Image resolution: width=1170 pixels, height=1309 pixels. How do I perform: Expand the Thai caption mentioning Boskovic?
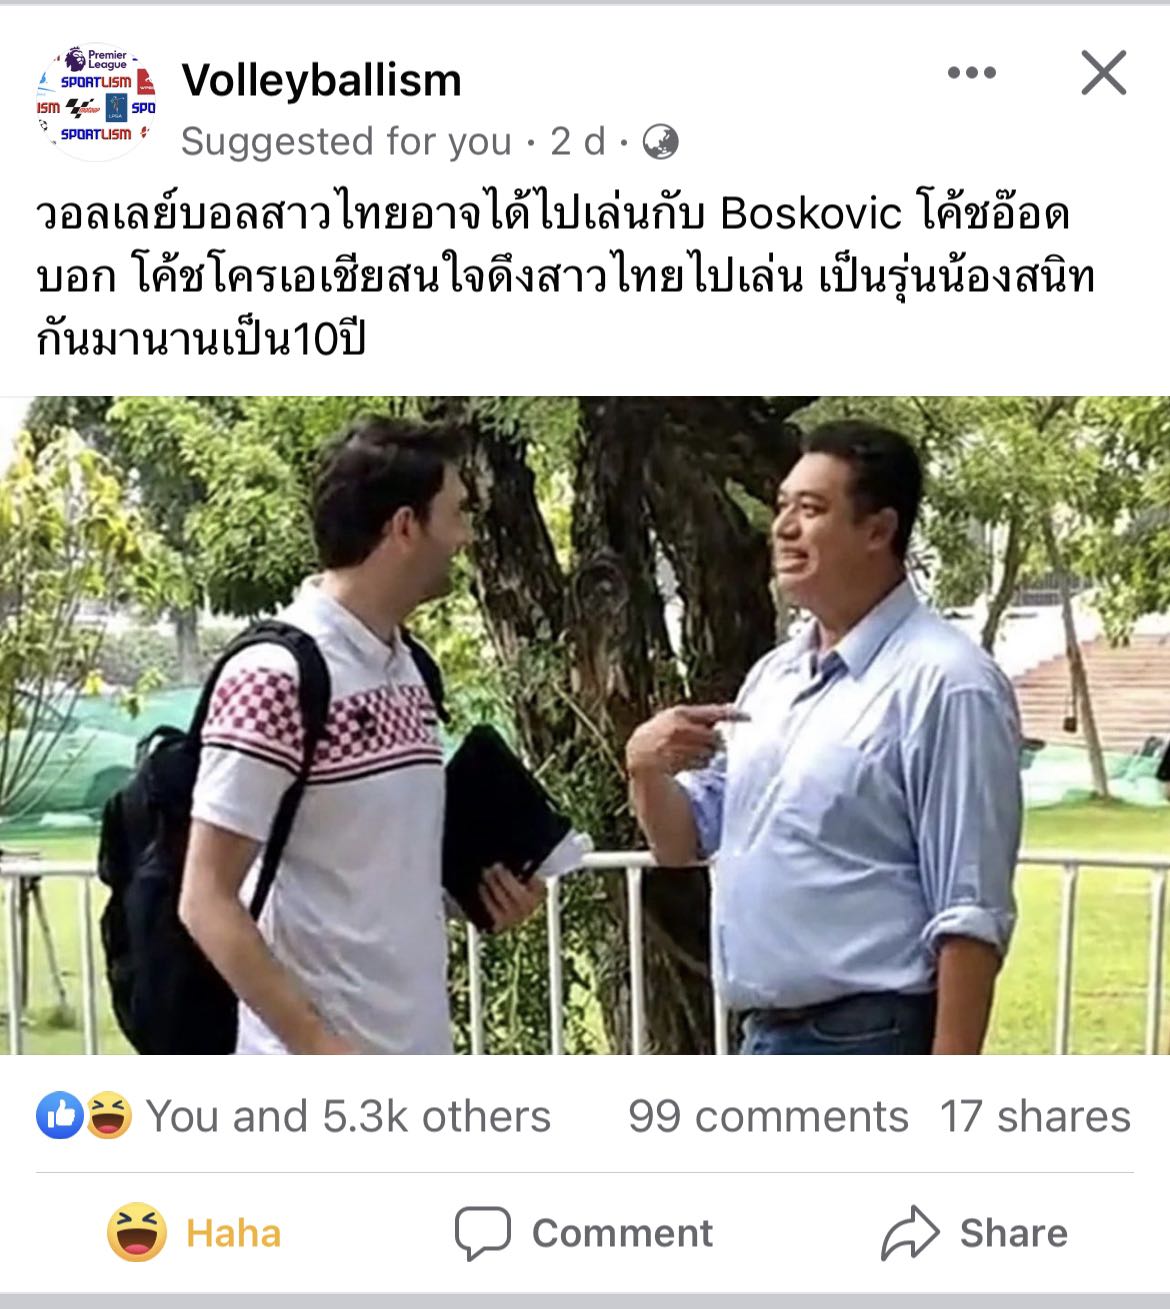pyautogui.click(x=566, y=277)
